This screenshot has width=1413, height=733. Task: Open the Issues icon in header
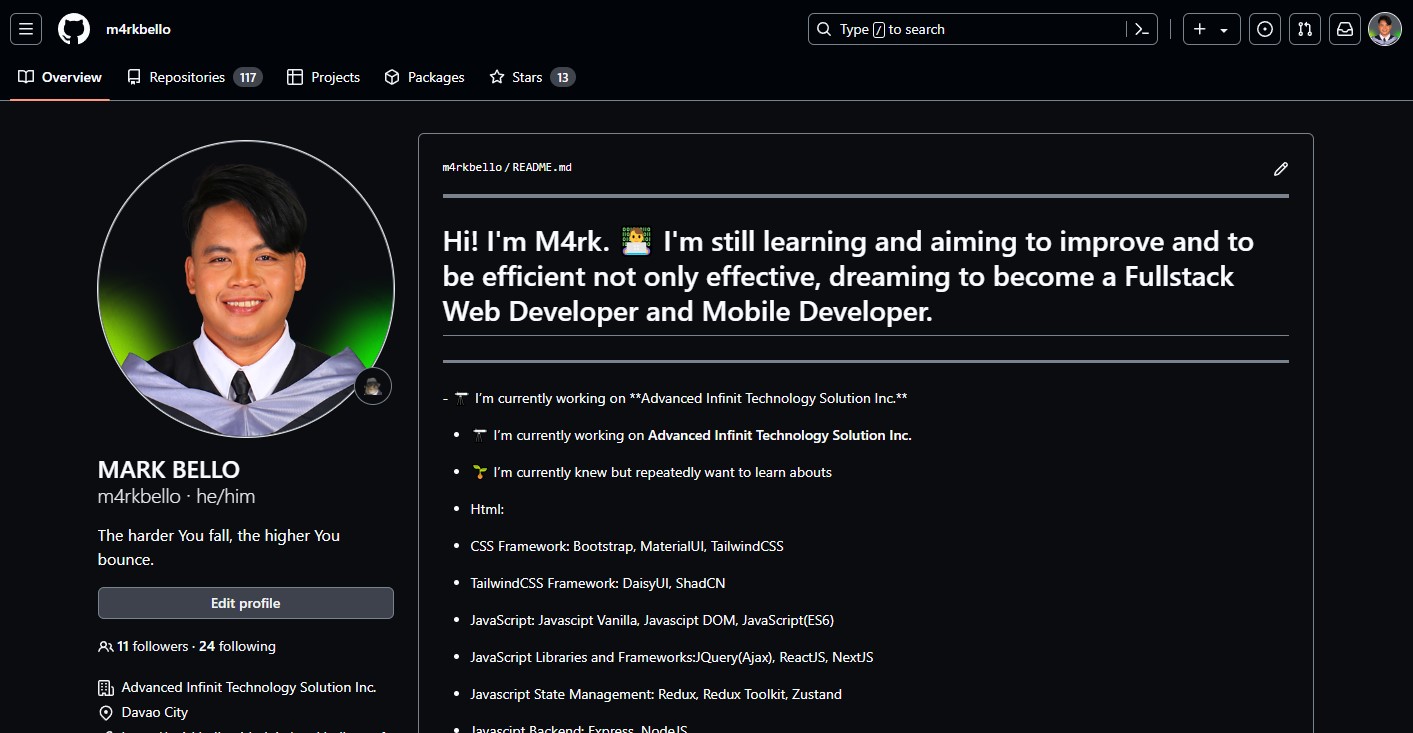1265,29
